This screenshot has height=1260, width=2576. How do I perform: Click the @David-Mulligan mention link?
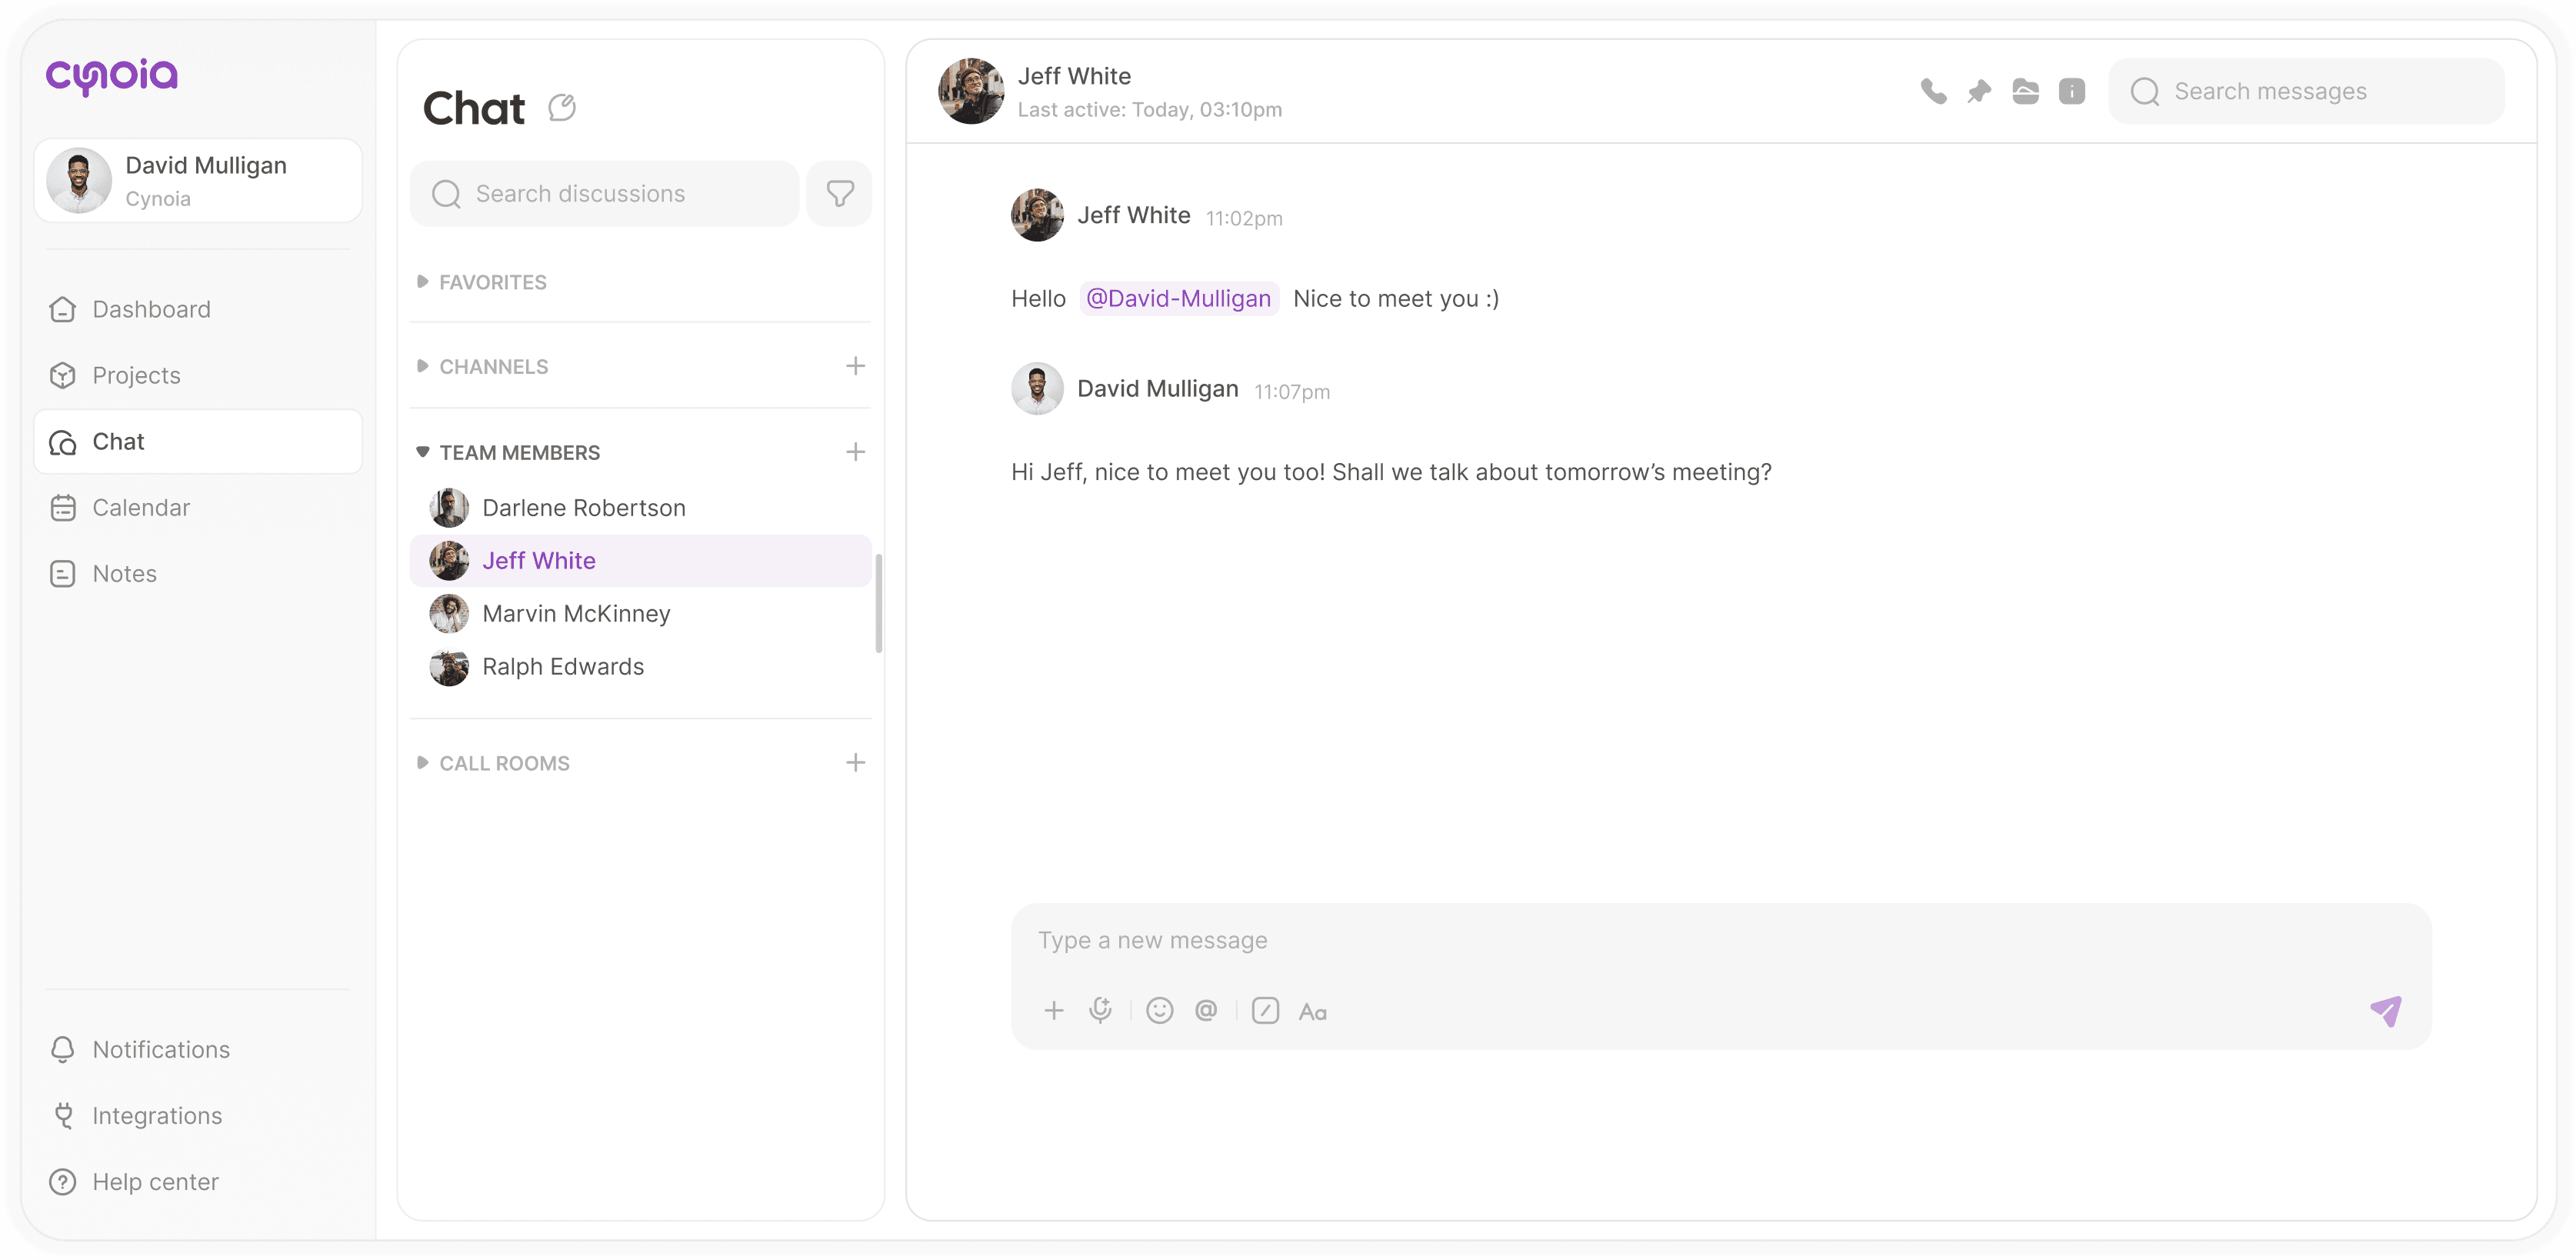1178,299
